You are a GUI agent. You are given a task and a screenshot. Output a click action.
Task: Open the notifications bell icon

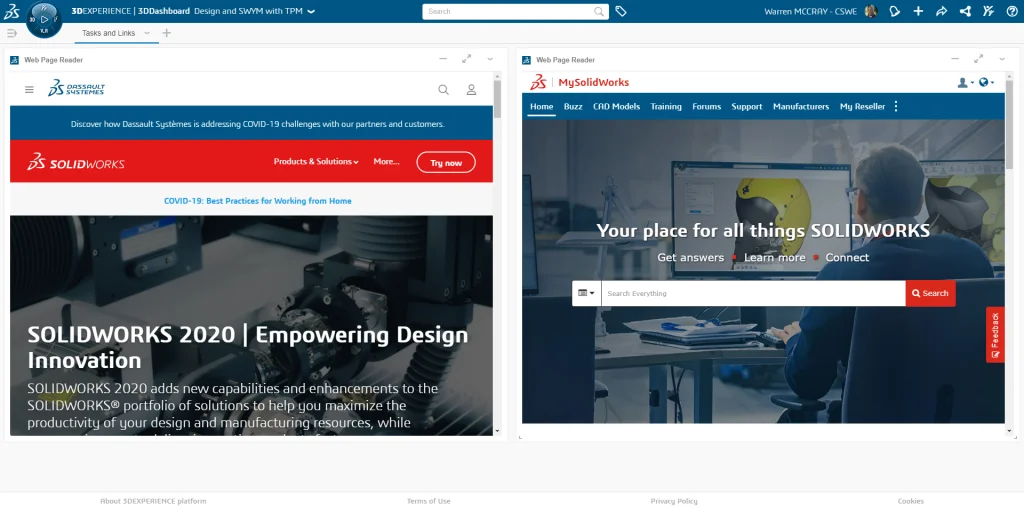pyautogui.click(x=895, y=11)
